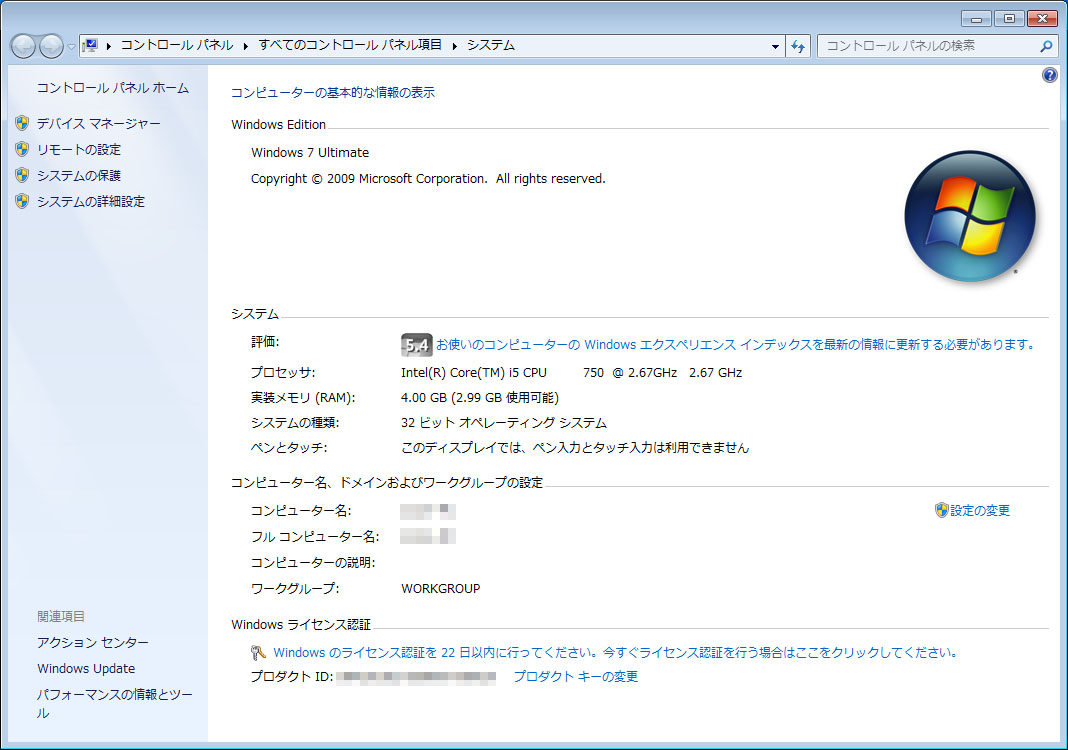
Task: Click the Forward navigation arrow button
Action: pos(51,46)
